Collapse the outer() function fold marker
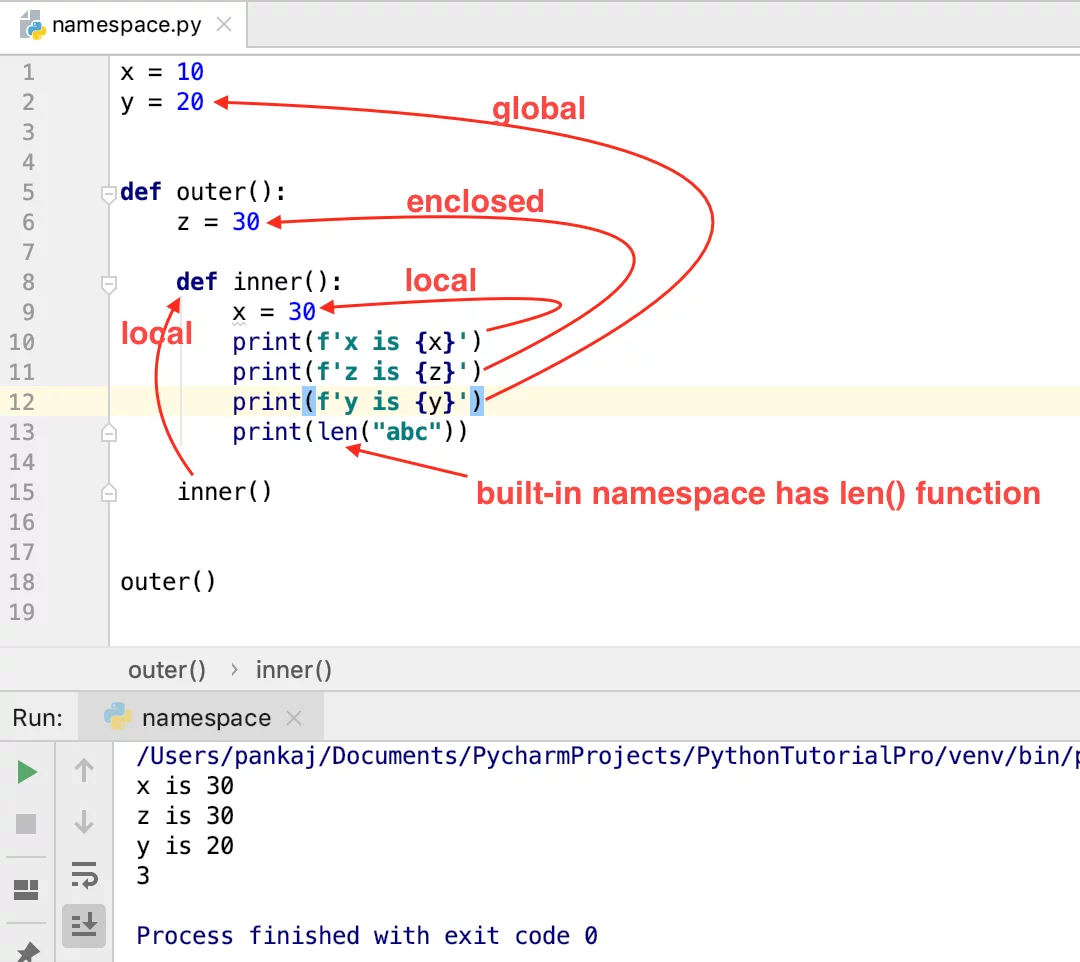The width and height of the screenshot is (1080, 962). (108, 194)
